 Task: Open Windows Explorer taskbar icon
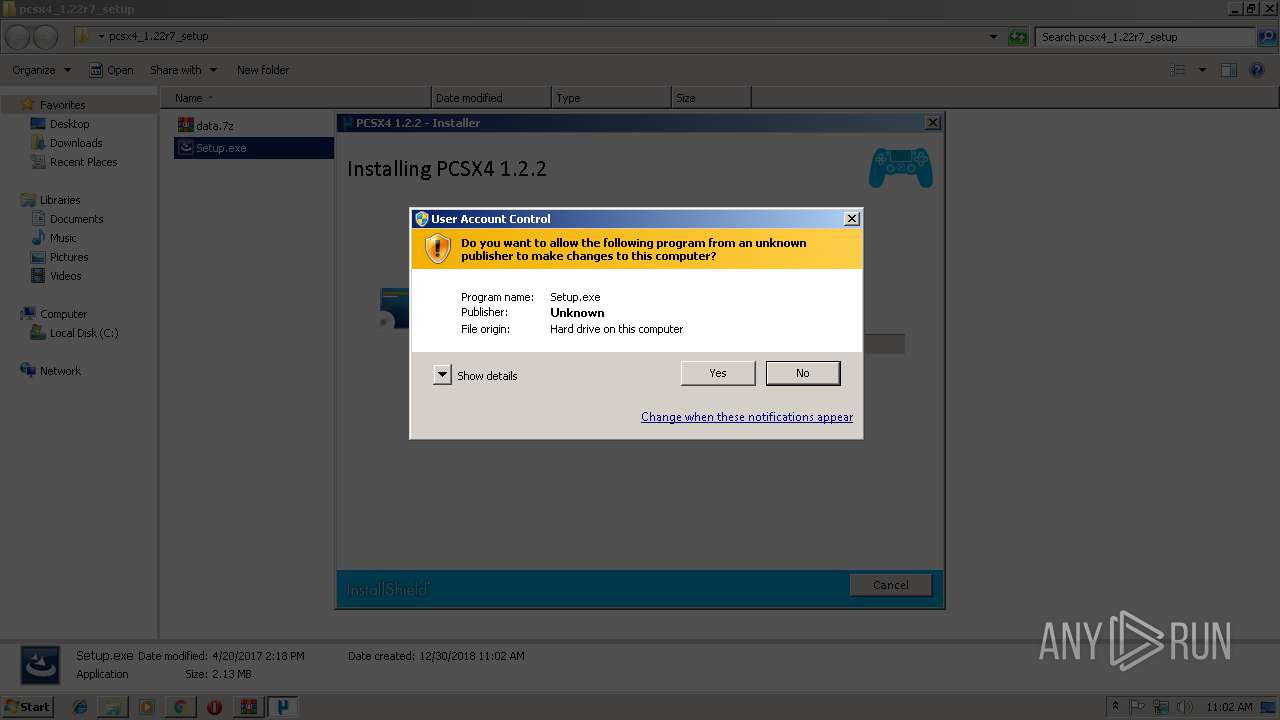point(113,707)
